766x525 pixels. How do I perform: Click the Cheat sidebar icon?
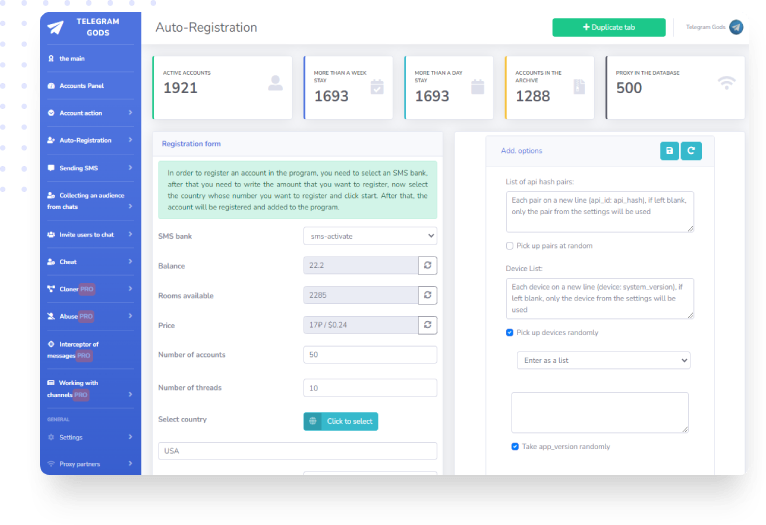click(x=51, y=262)
